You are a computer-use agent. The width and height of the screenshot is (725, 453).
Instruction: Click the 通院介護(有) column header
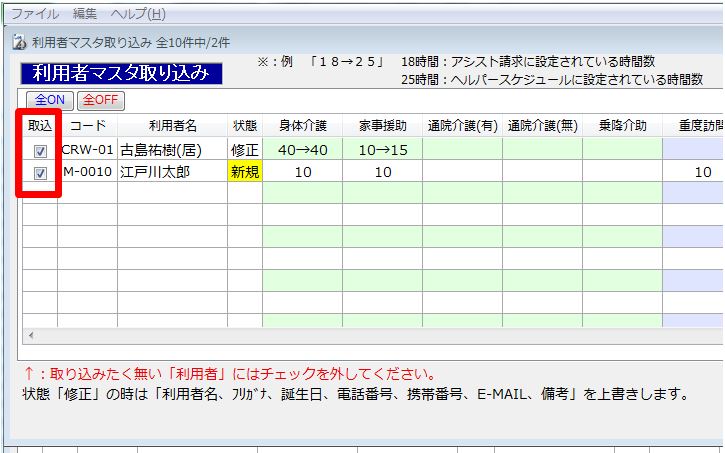[462, 126]
